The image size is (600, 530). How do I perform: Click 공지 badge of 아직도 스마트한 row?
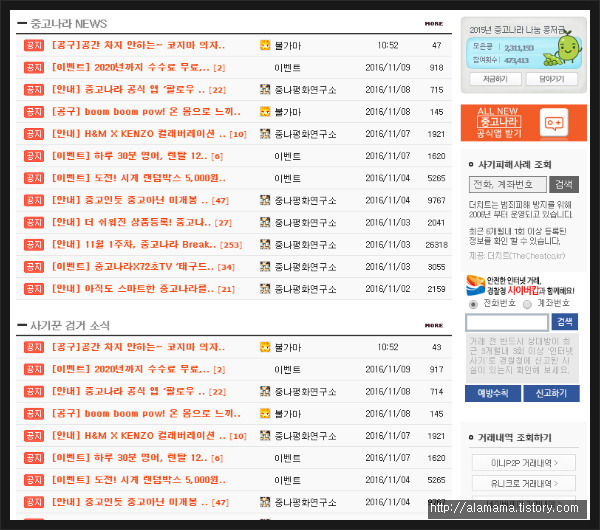34,289
